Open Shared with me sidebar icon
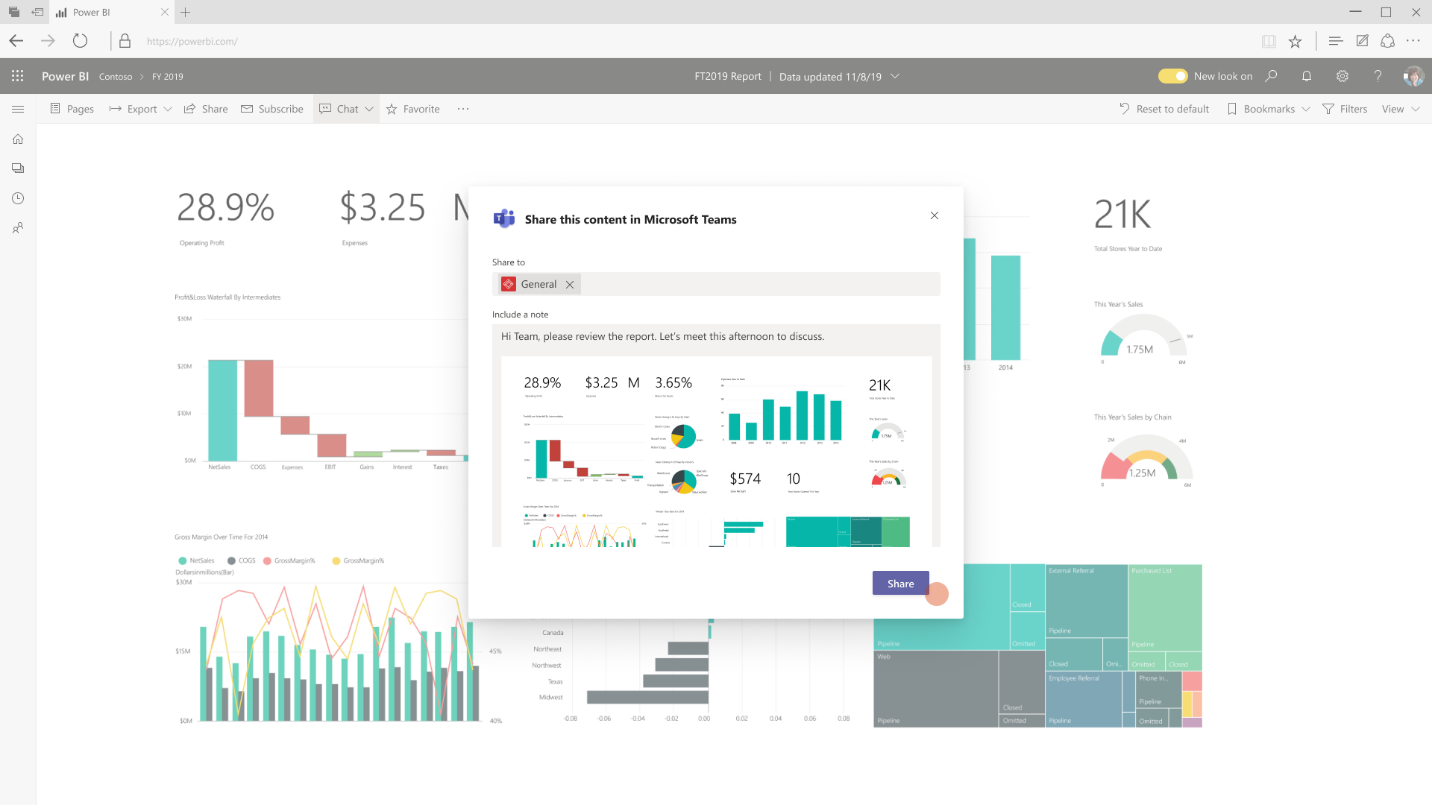1432x805 pixels. pyautogui.click(x=17, y=228)
